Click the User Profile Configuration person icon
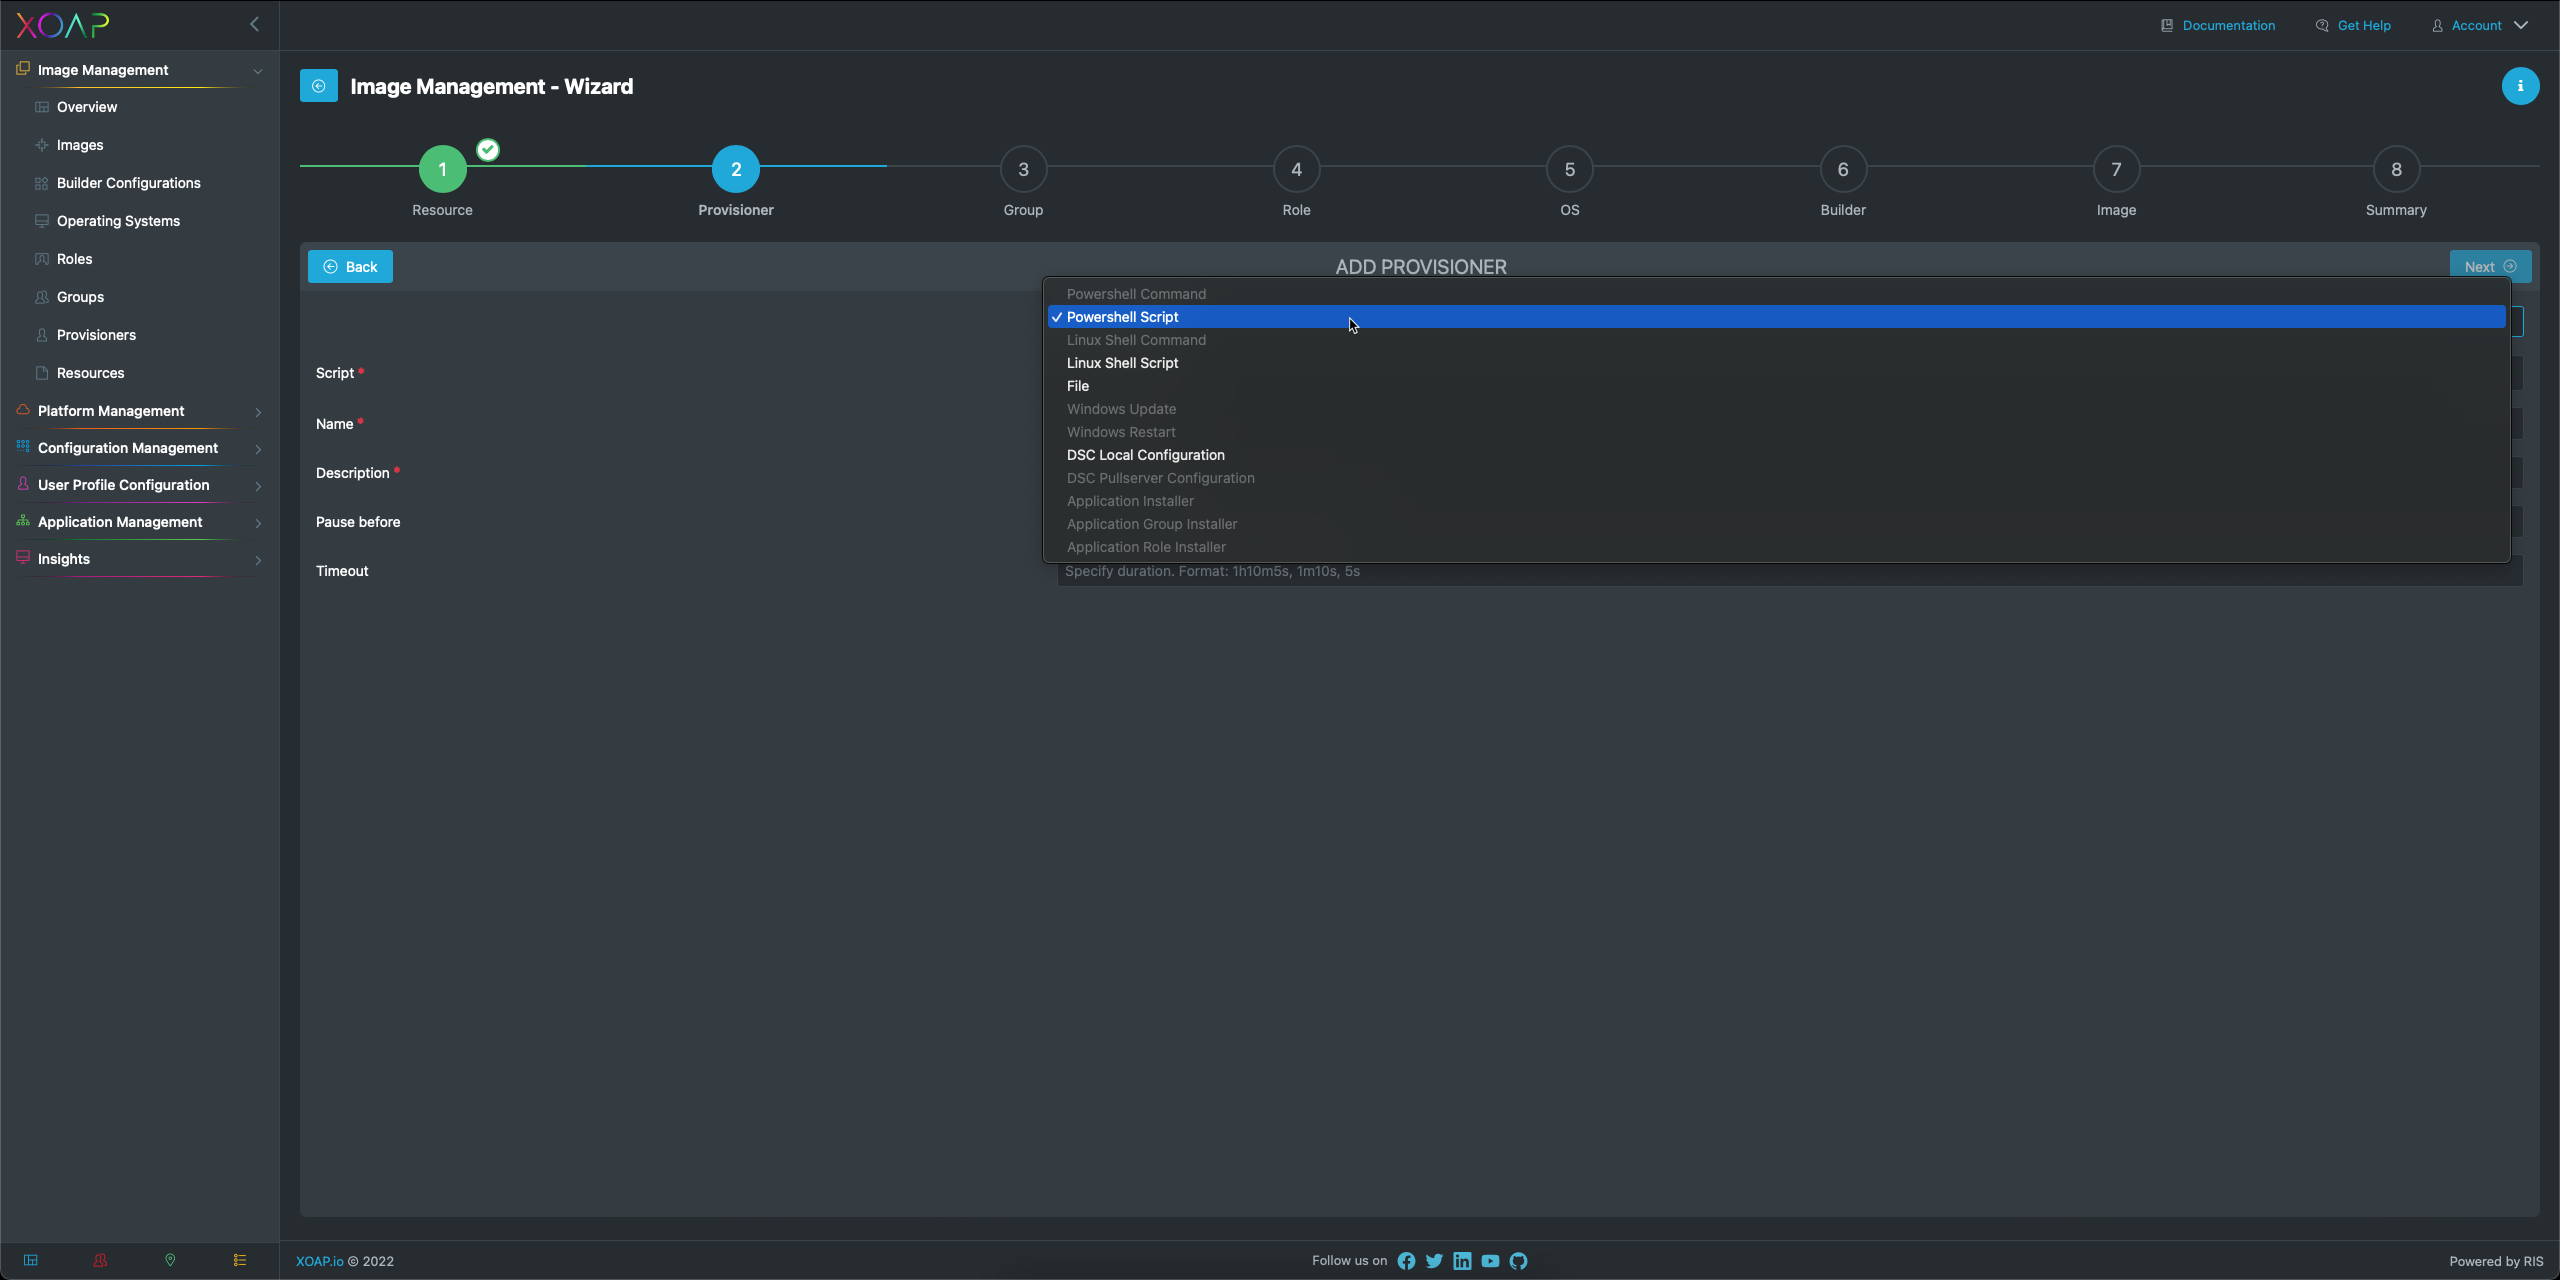The width and height of the screenshot is (2560, 1280). click(x=23, y=484)
